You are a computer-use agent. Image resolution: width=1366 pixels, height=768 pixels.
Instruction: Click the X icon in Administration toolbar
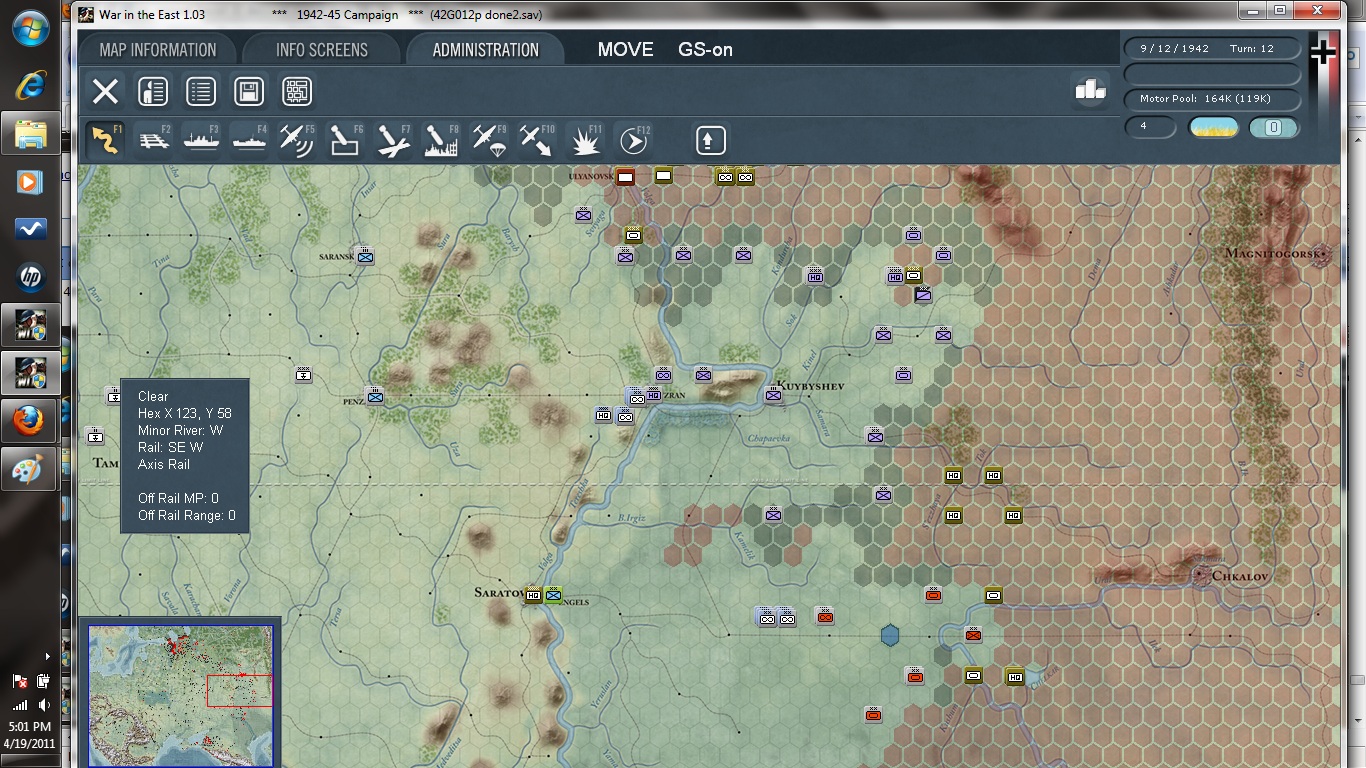click(x=105, y=92)
